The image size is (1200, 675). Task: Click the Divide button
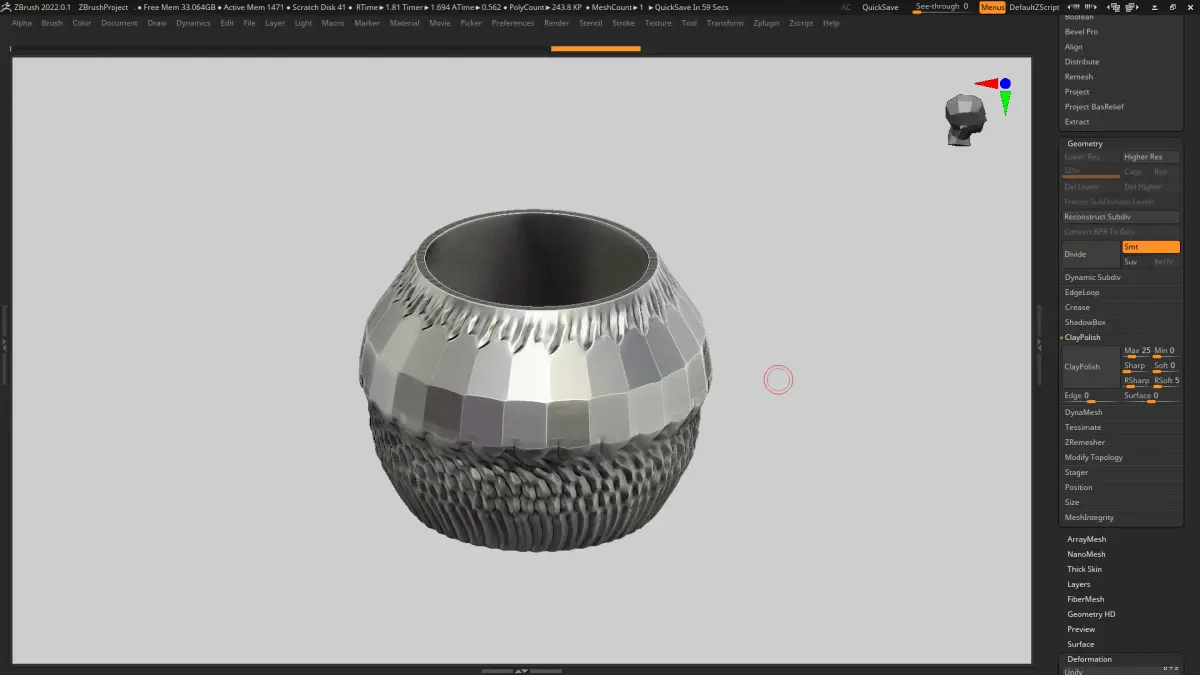coord(1091,254)
